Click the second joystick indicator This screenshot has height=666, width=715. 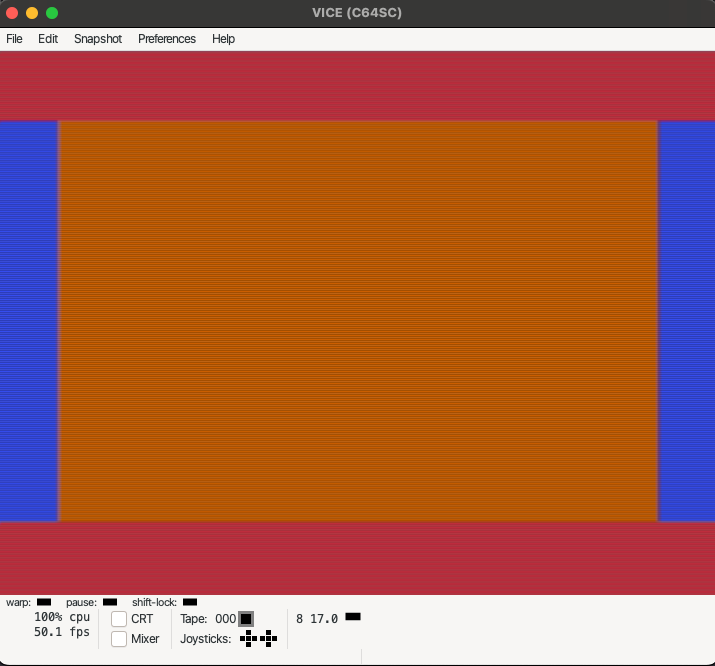pyautogui.click(x=268, y=638)
